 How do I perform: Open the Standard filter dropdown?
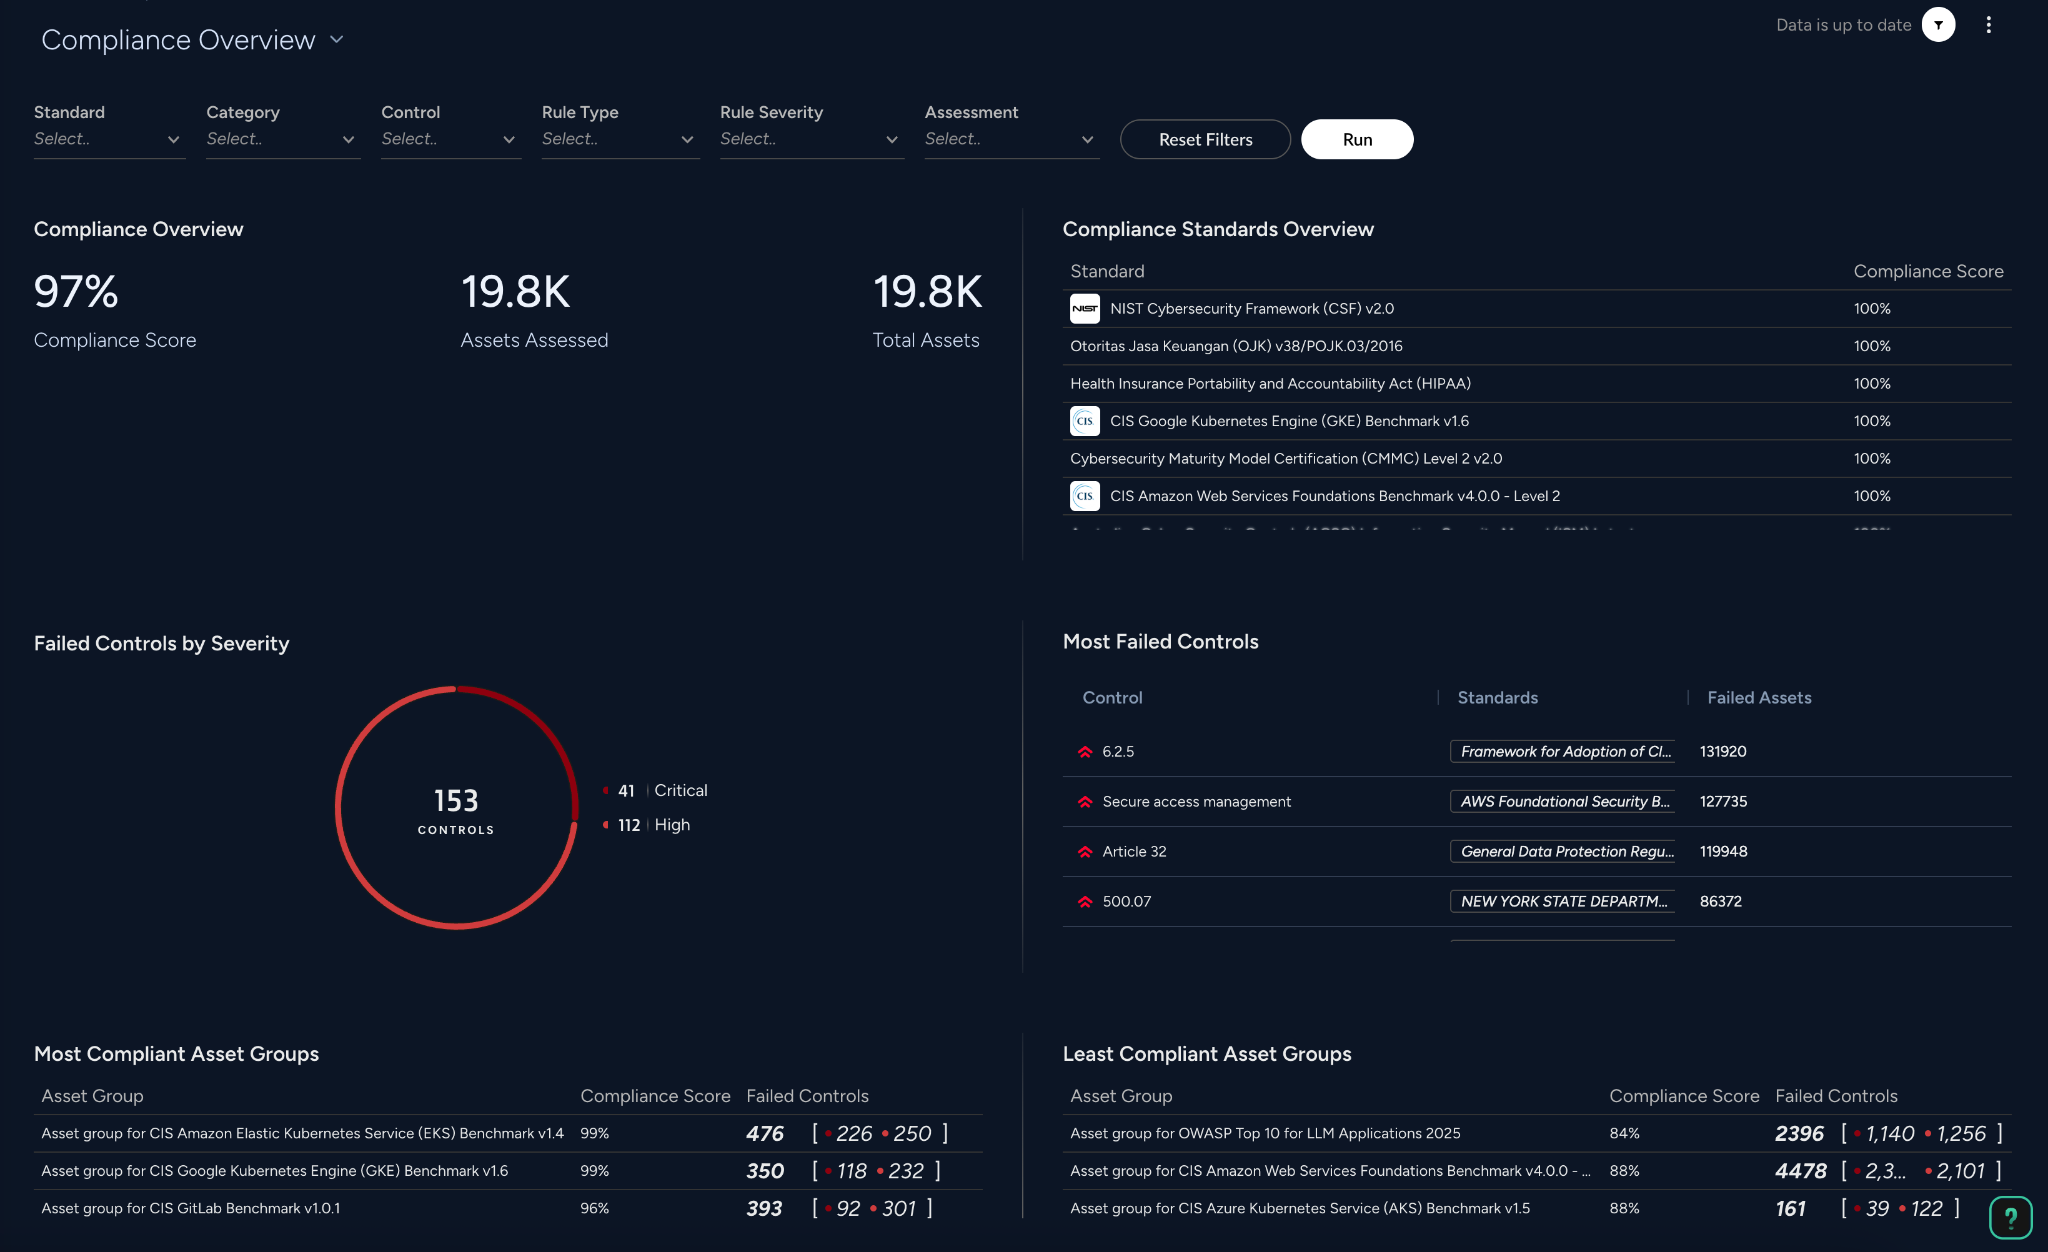(x=109, y=139)
